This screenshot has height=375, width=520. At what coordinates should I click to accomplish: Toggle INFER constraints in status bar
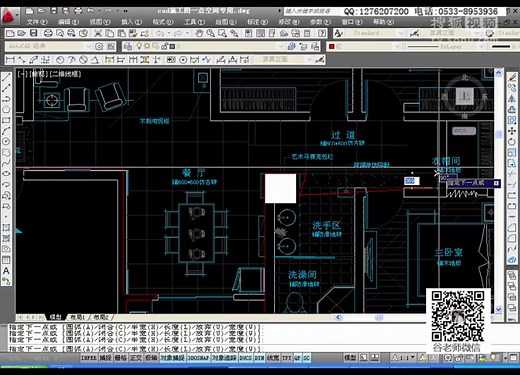tap(89, 358)
